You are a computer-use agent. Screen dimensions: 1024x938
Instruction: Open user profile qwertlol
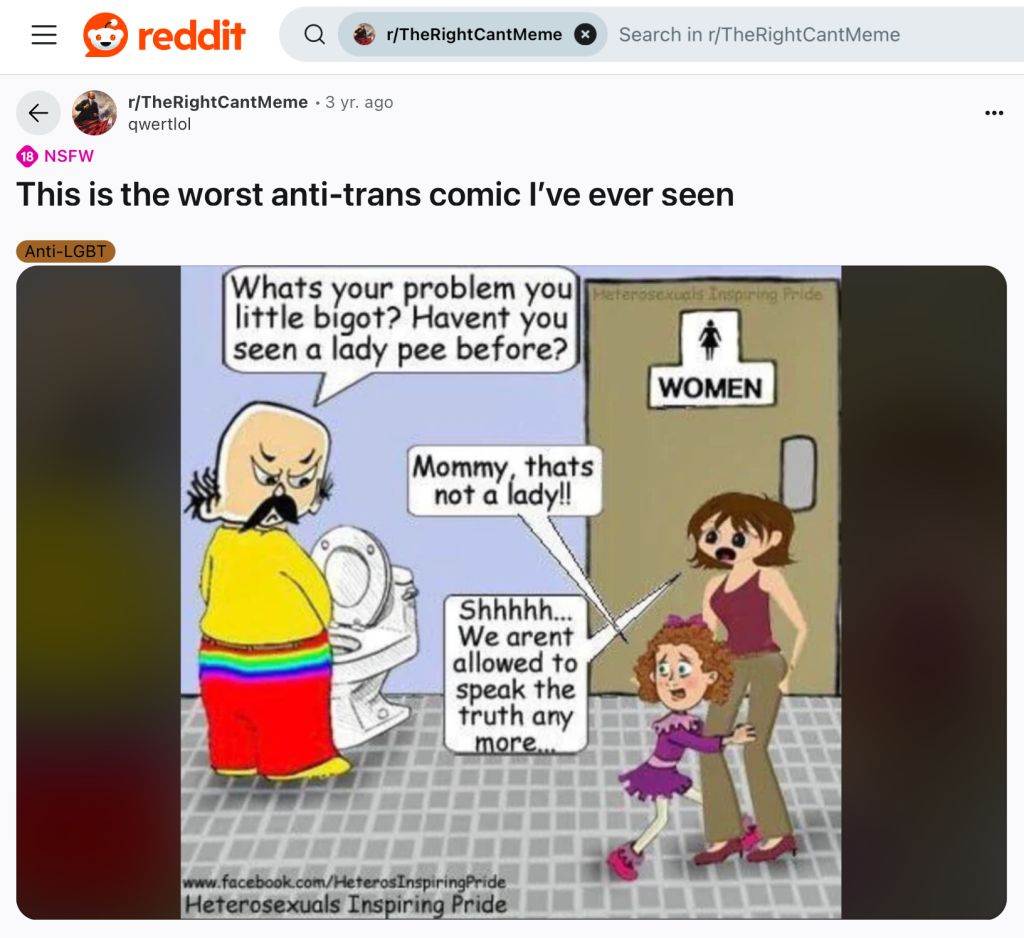tap(159, 124)
